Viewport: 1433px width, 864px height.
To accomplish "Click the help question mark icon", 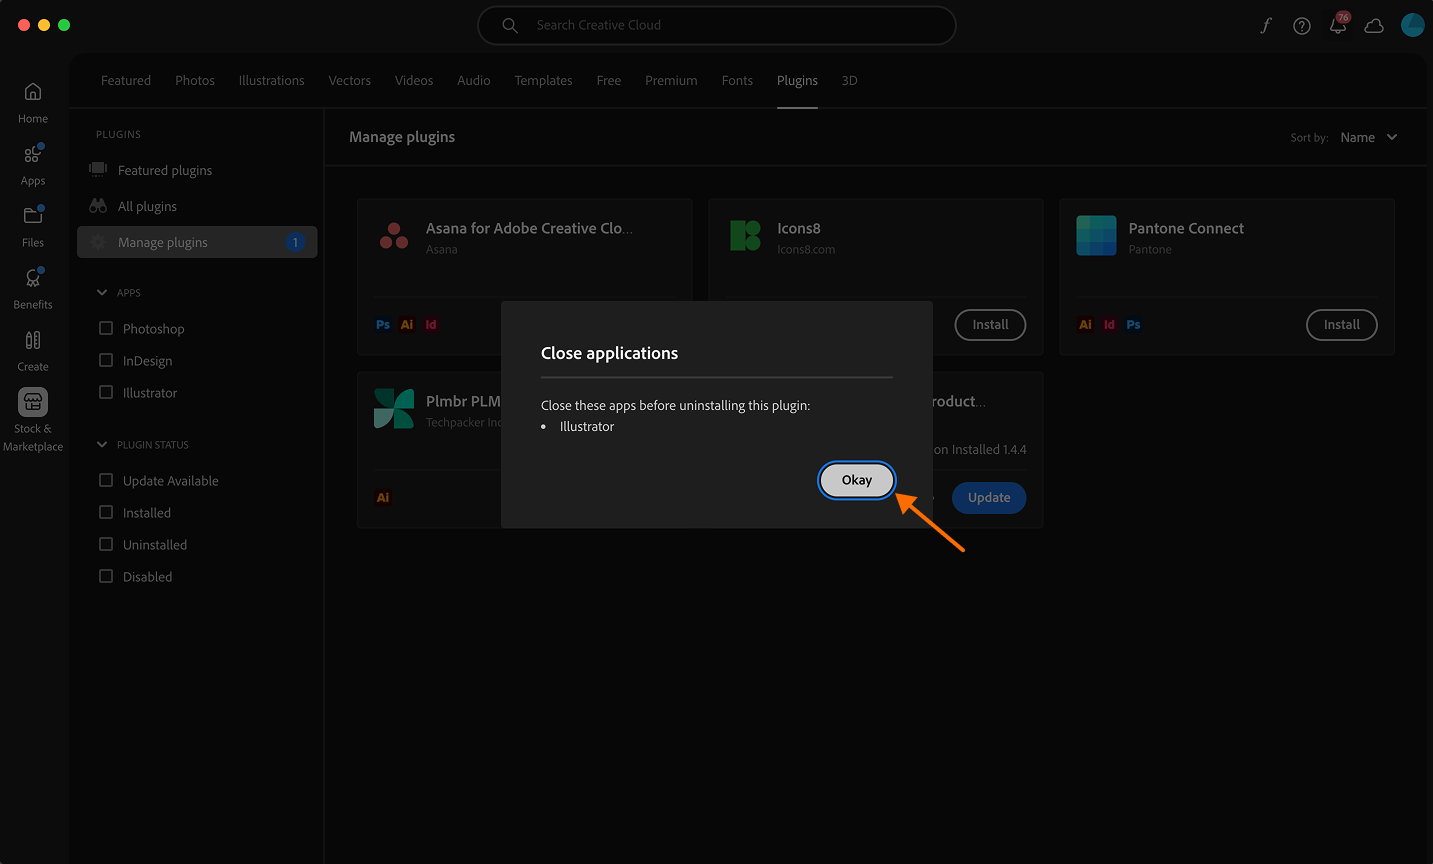I will 1301,26.
